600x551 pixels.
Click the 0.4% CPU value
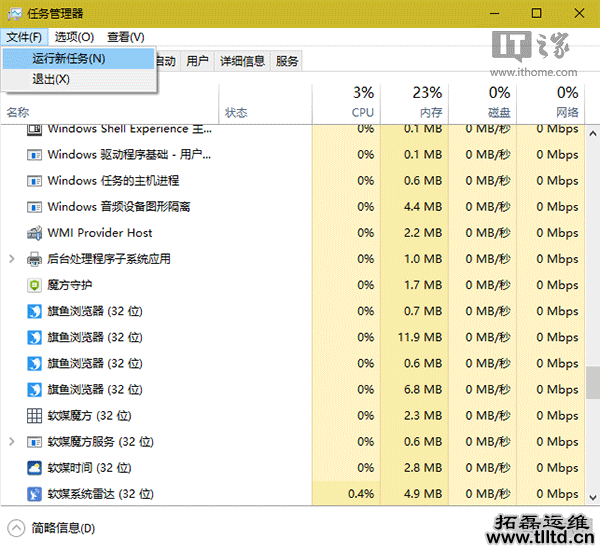[361, 494]
